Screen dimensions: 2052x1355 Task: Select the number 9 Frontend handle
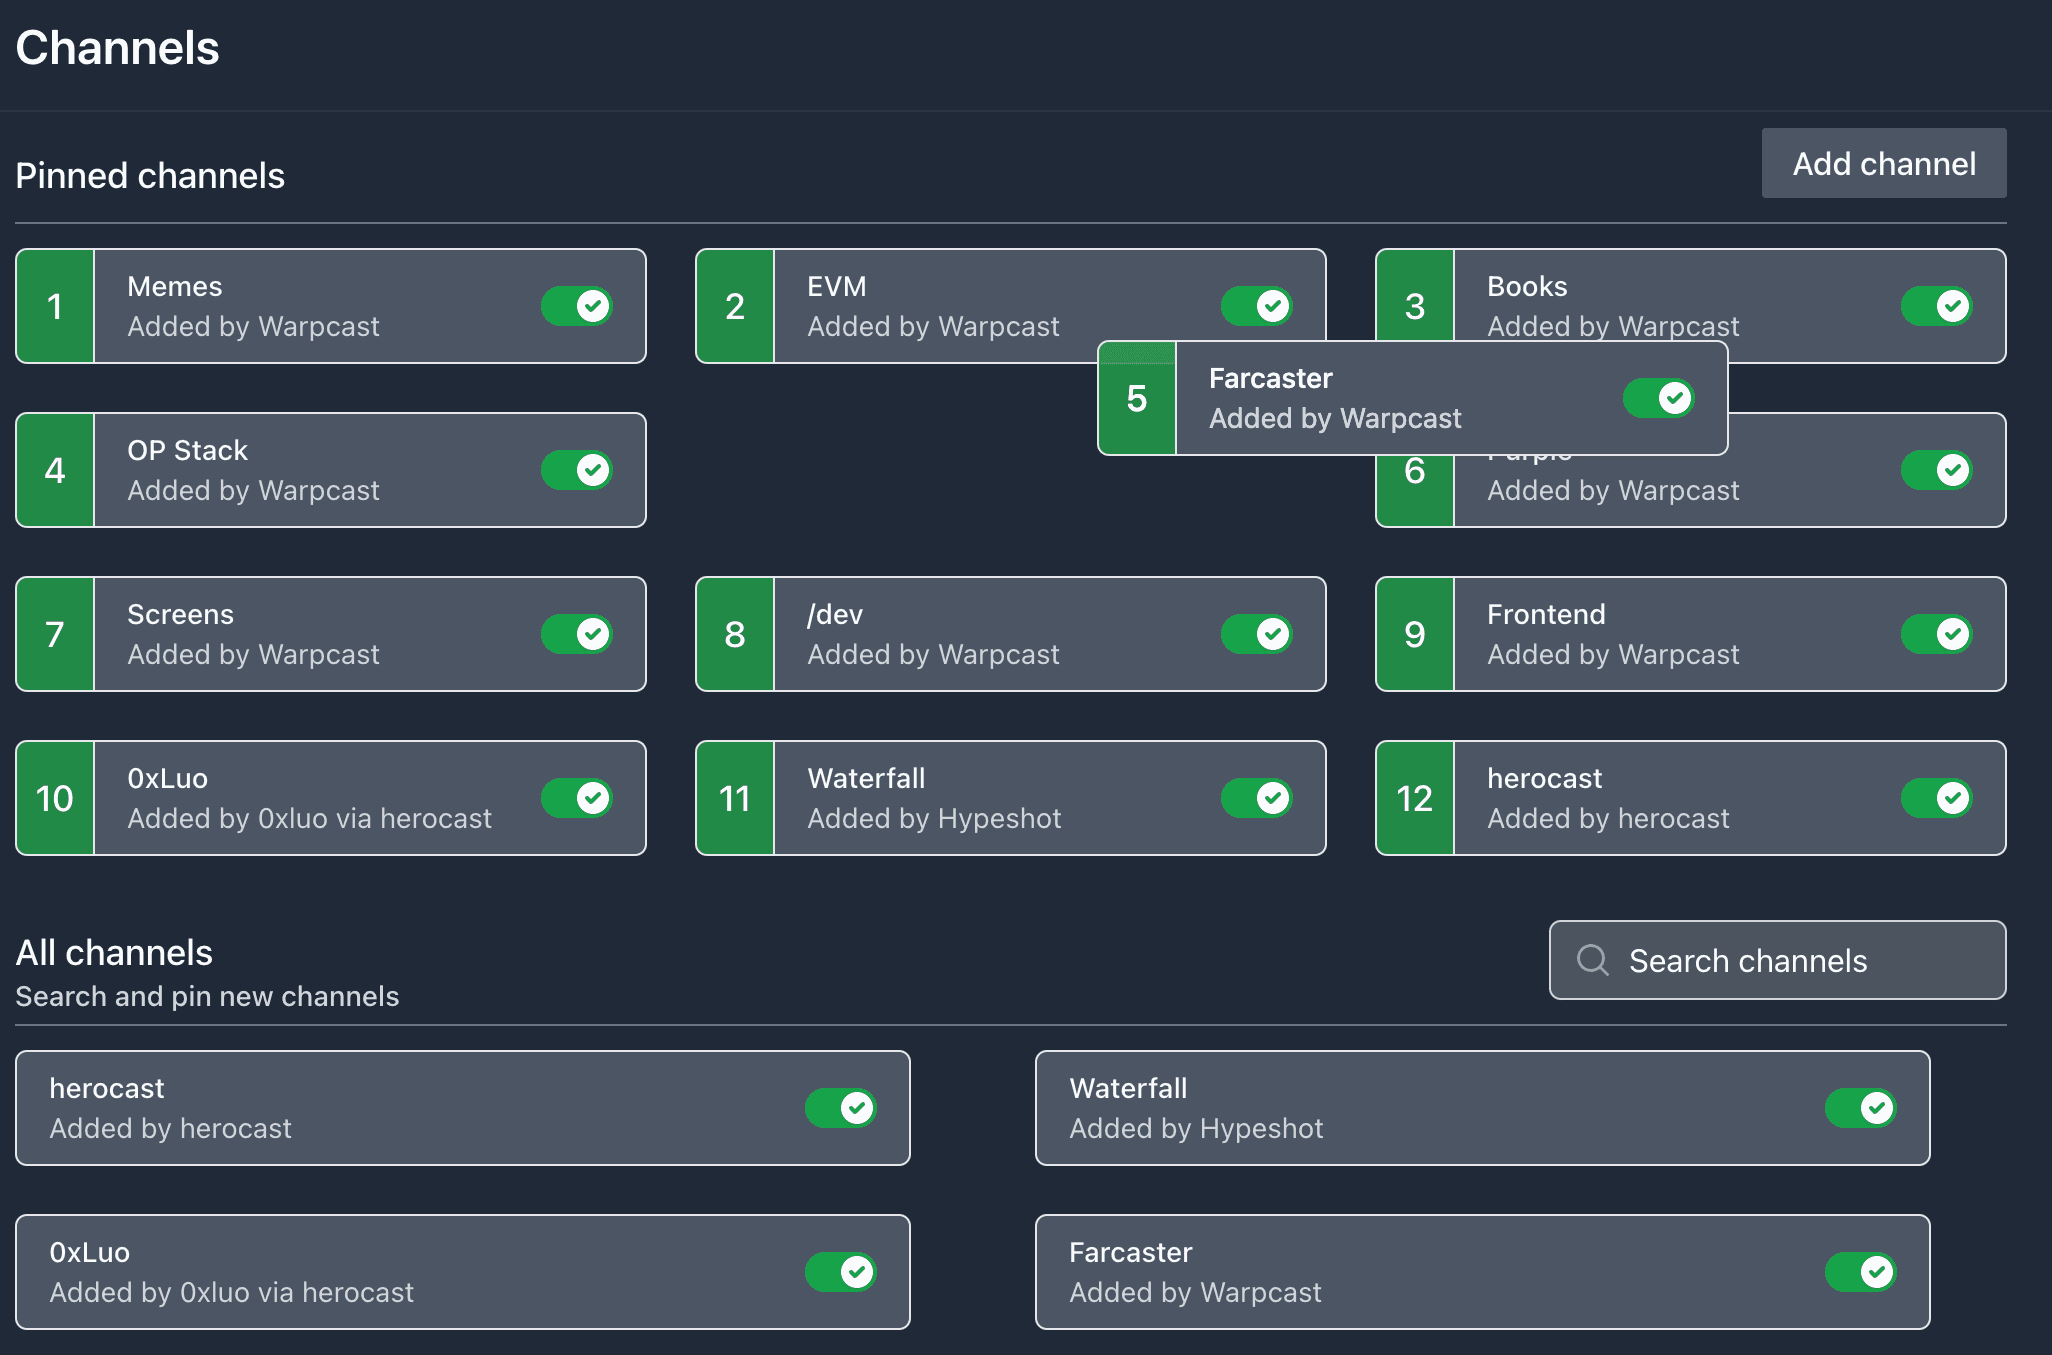click(x=1415, y=634)
